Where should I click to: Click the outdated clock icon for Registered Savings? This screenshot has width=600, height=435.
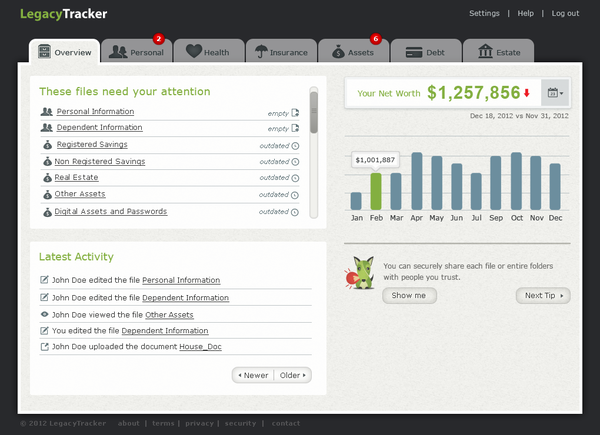pos(295,146)
